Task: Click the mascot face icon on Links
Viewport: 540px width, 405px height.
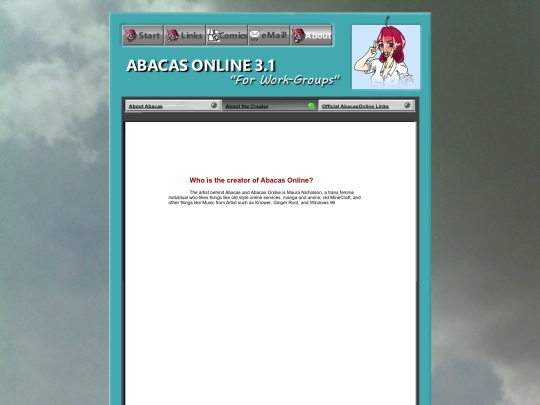Action: (x=173, y=35)
